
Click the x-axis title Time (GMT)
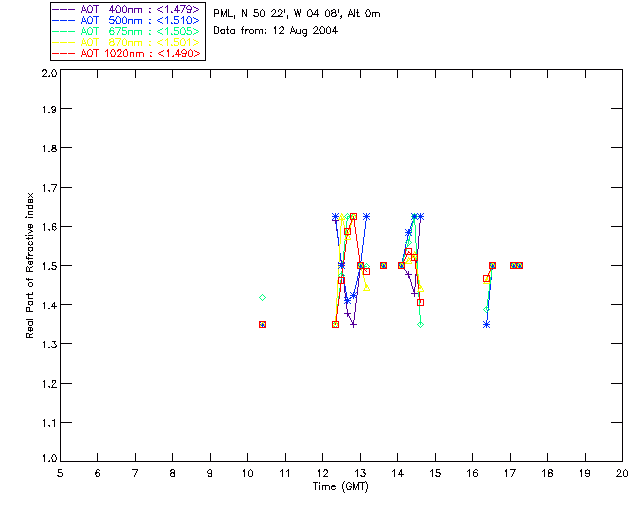tap(340, 487)
